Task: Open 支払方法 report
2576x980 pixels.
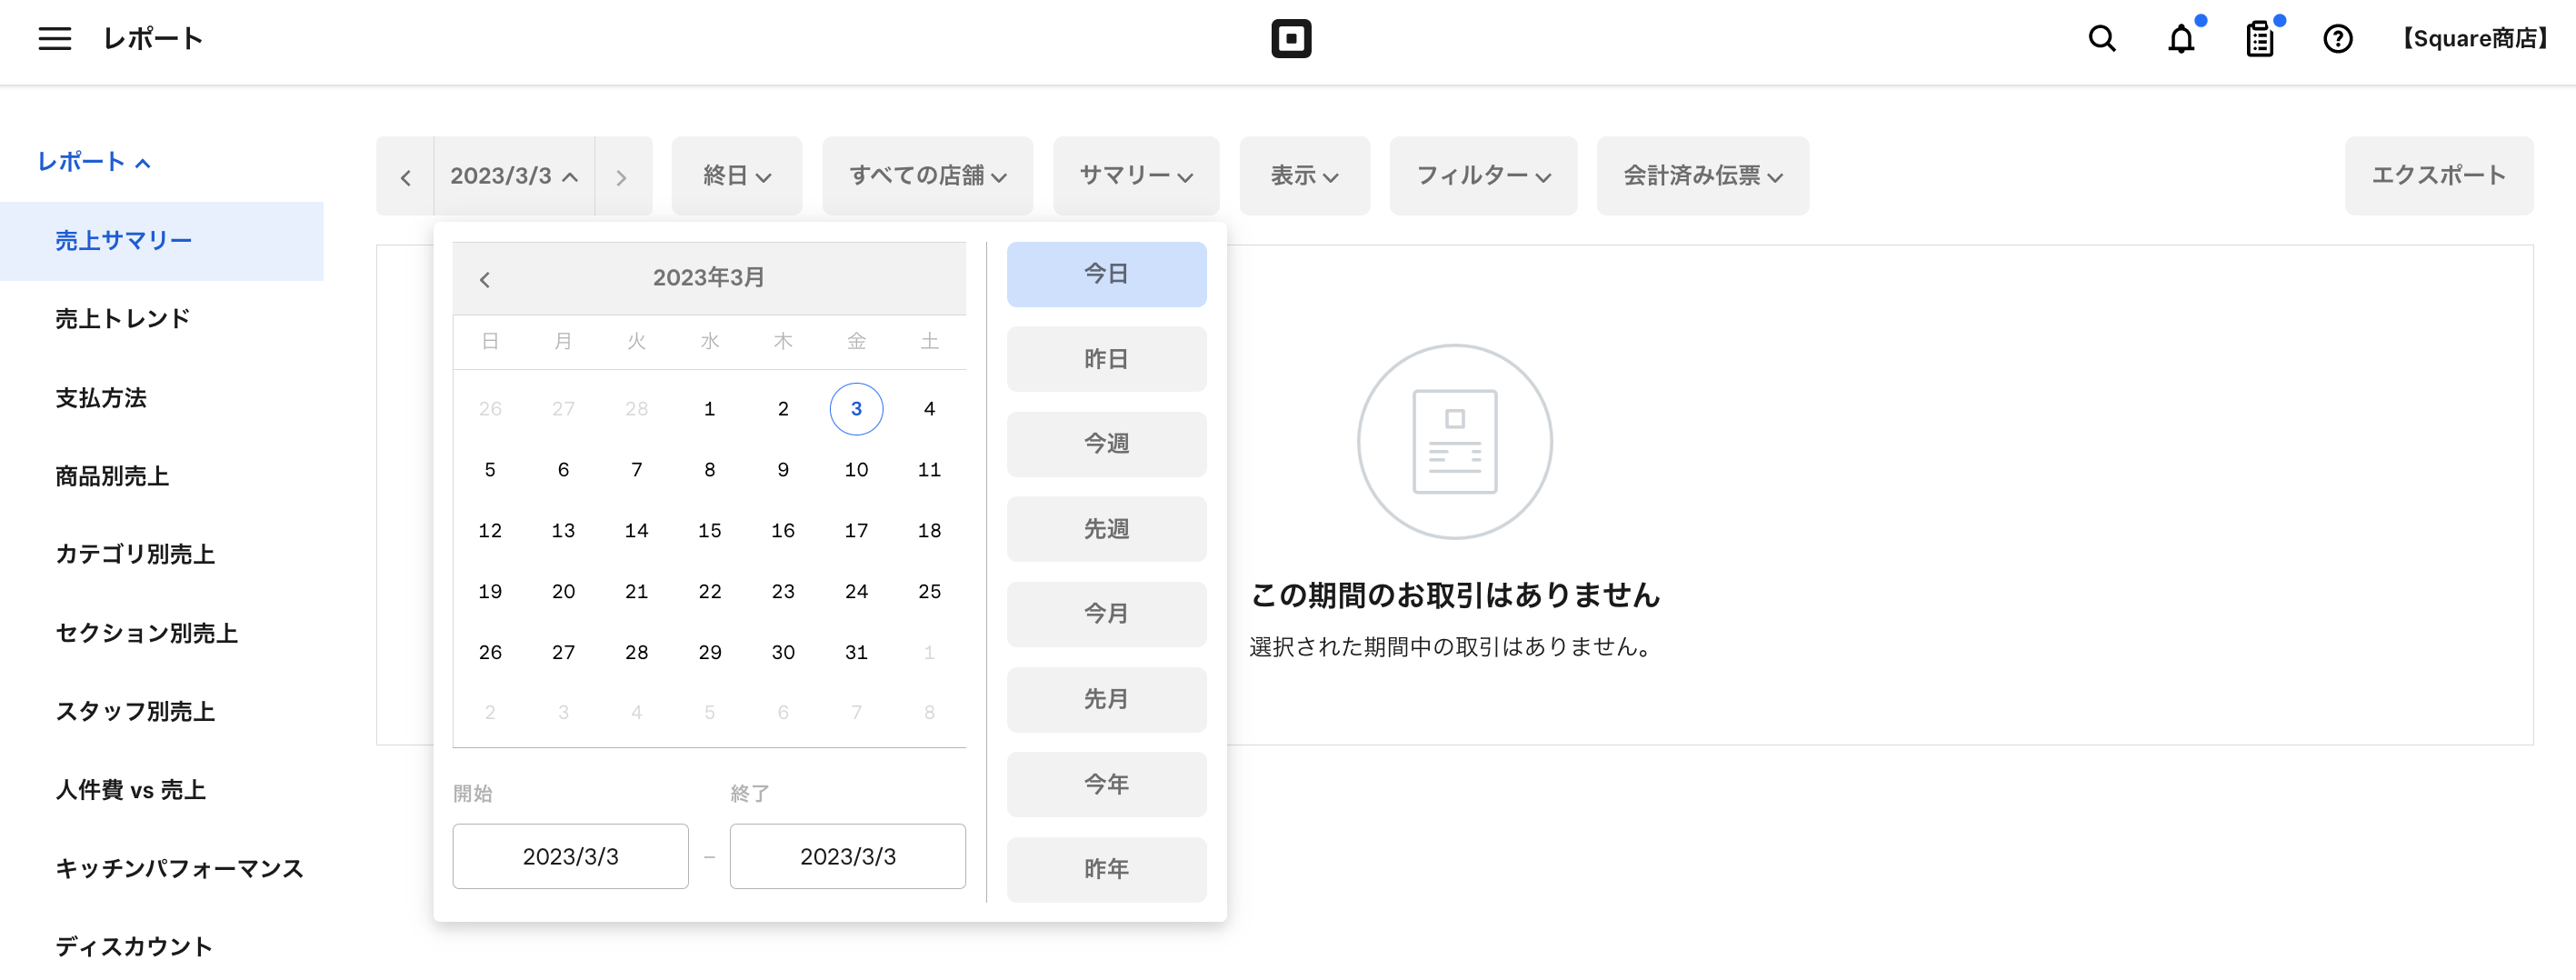Action: click(101, 398)
